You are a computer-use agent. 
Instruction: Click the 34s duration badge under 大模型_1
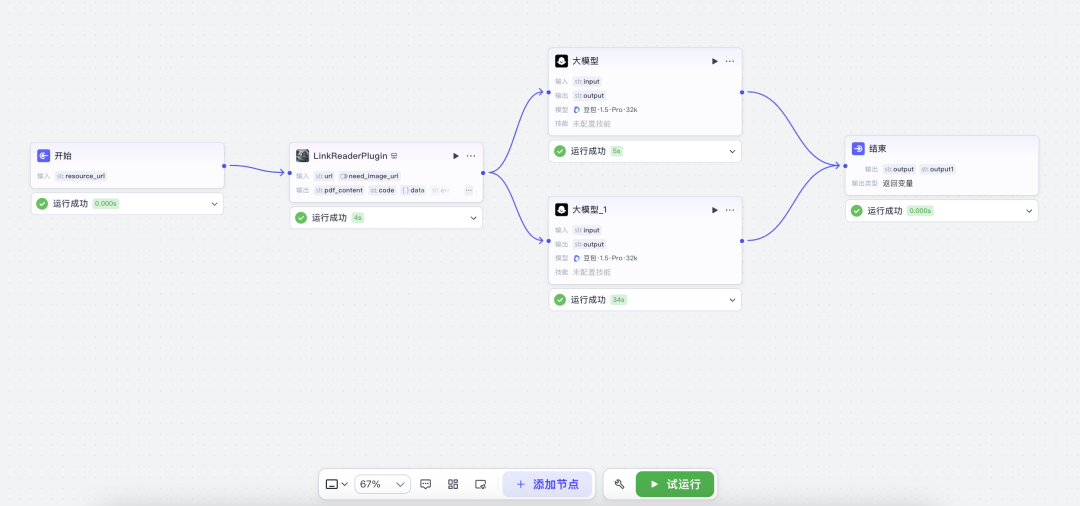click(x=619, y=299)
